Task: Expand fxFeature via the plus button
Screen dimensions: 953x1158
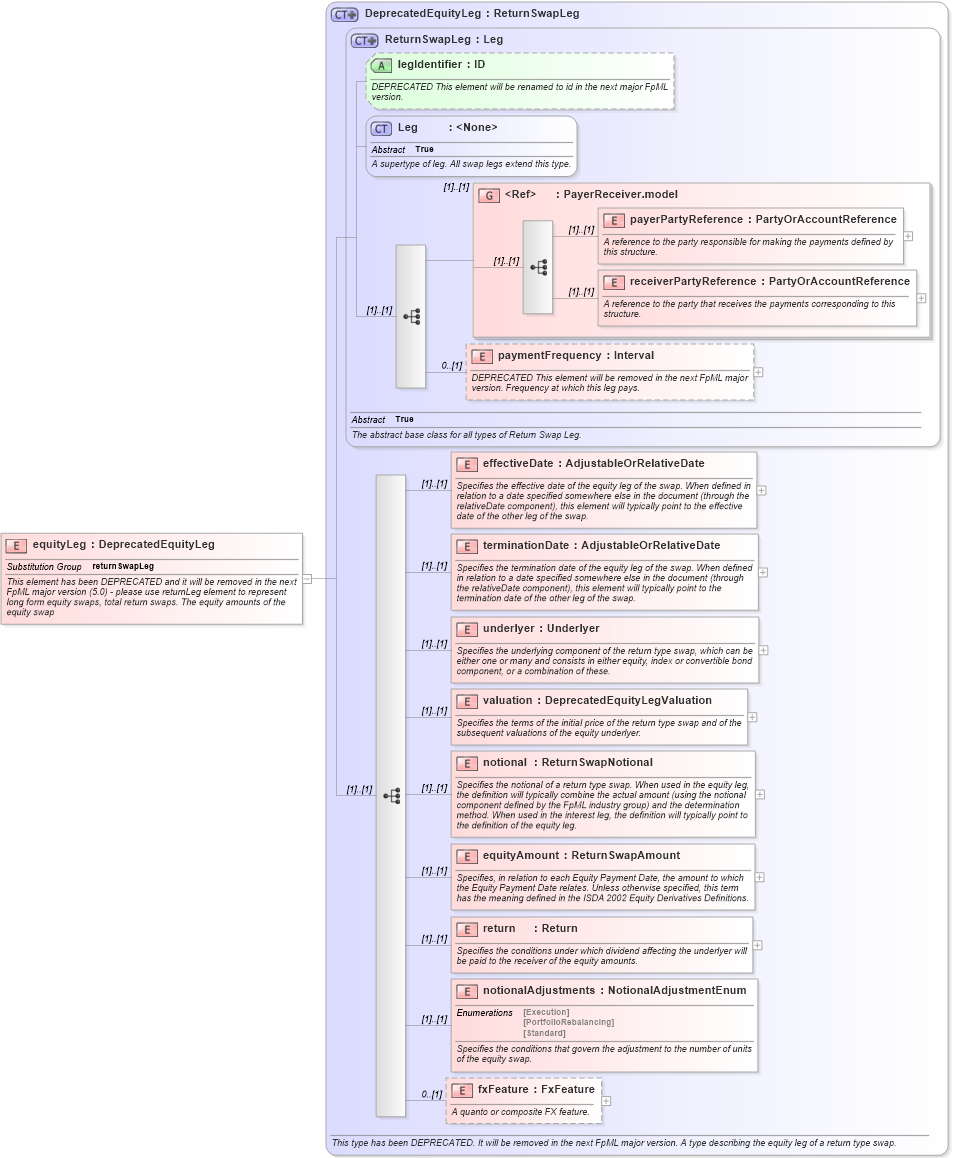Action: (x=606, y=1099)
